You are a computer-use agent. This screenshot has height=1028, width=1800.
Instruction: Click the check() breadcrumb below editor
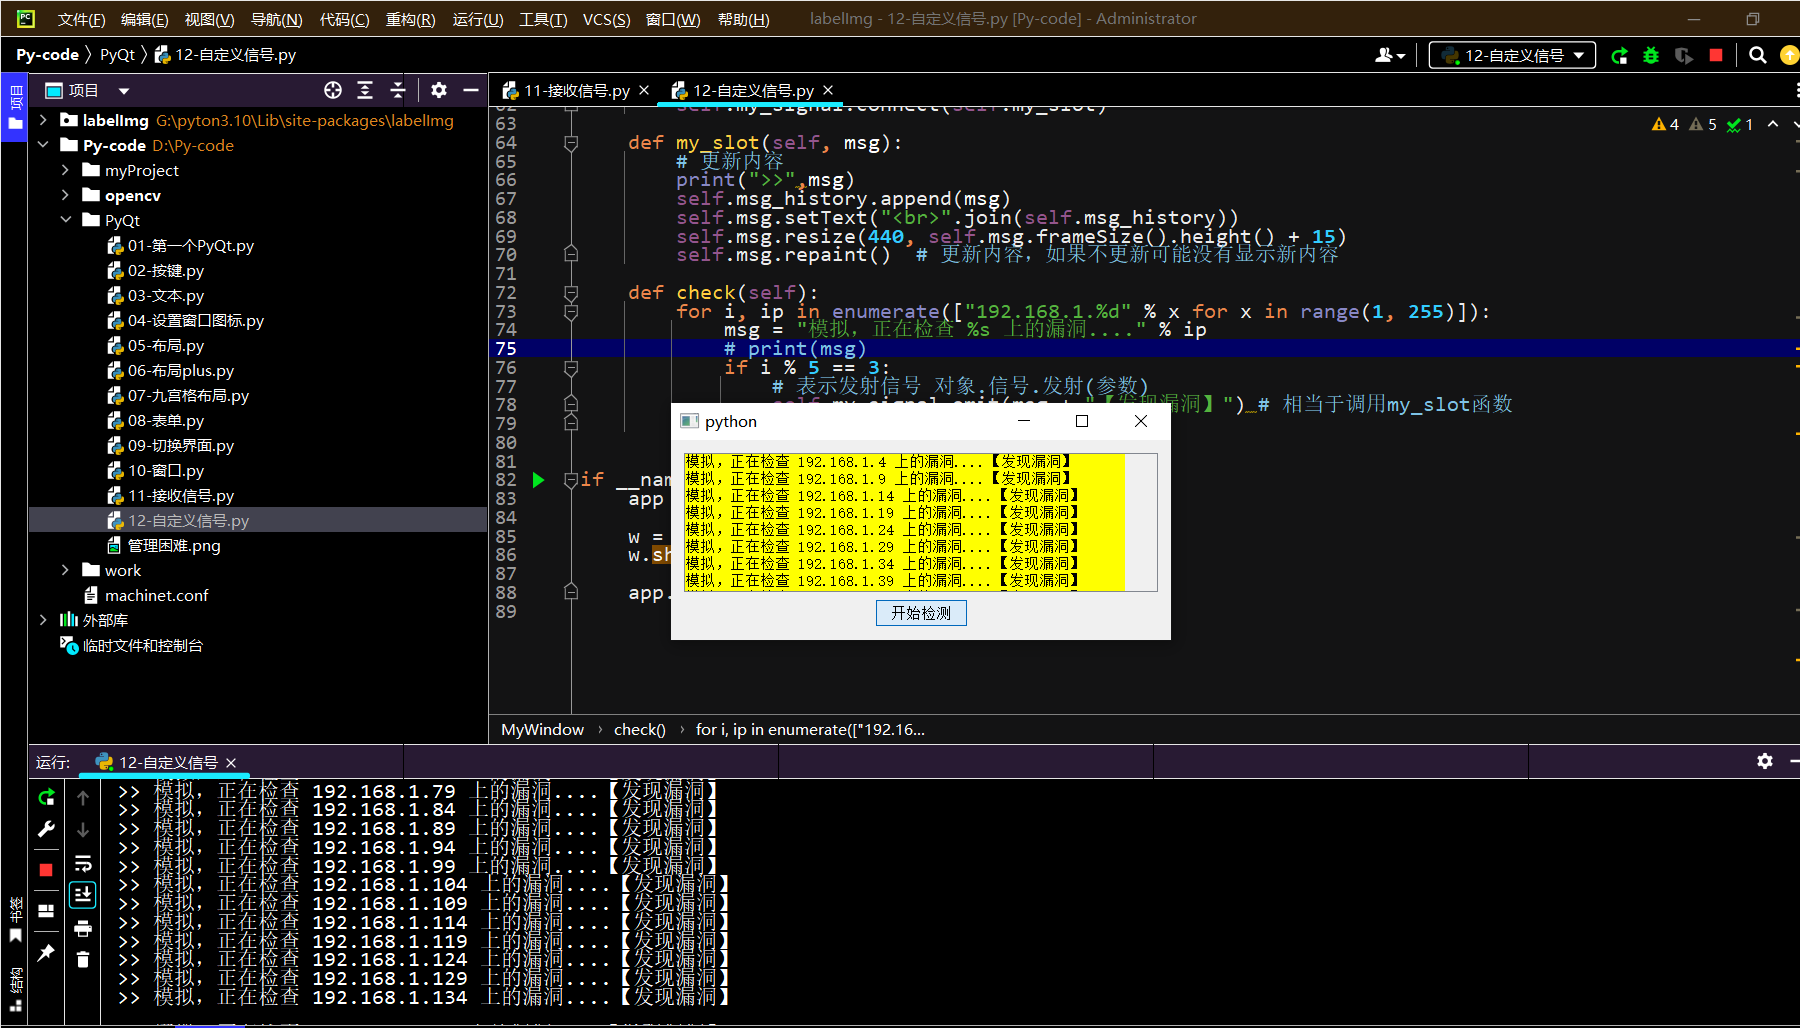click(x=640, y=730)
